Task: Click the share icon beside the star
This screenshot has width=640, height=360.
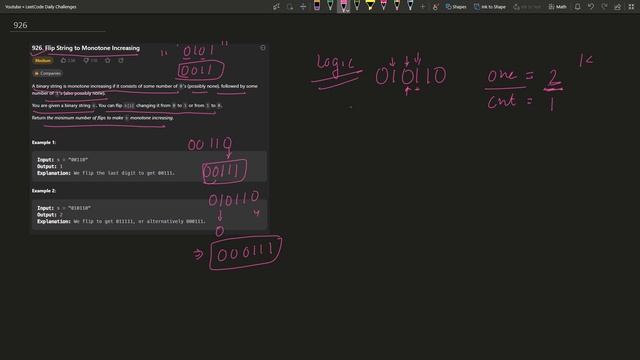Action: tap(121, 60)
